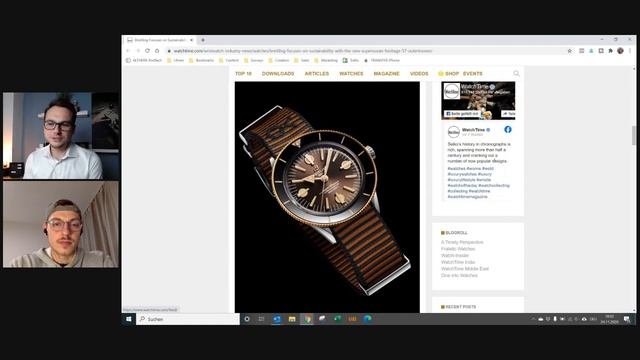This screenshot has height=360, width=640.
Task: Show hidden system tray icons
Action: point(533,319)
